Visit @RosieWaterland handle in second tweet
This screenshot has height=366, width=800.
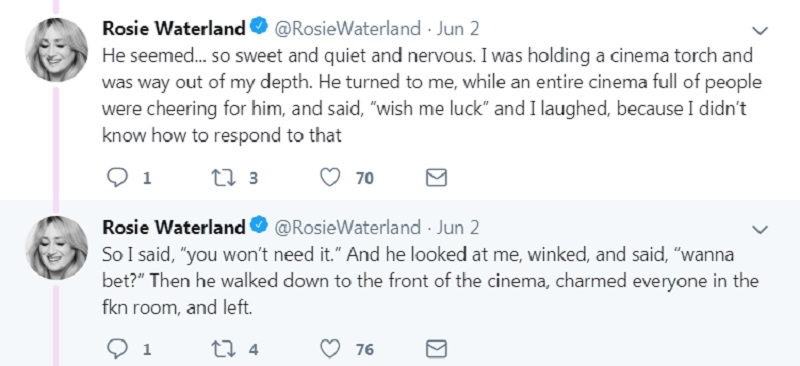tap(348, 227)
